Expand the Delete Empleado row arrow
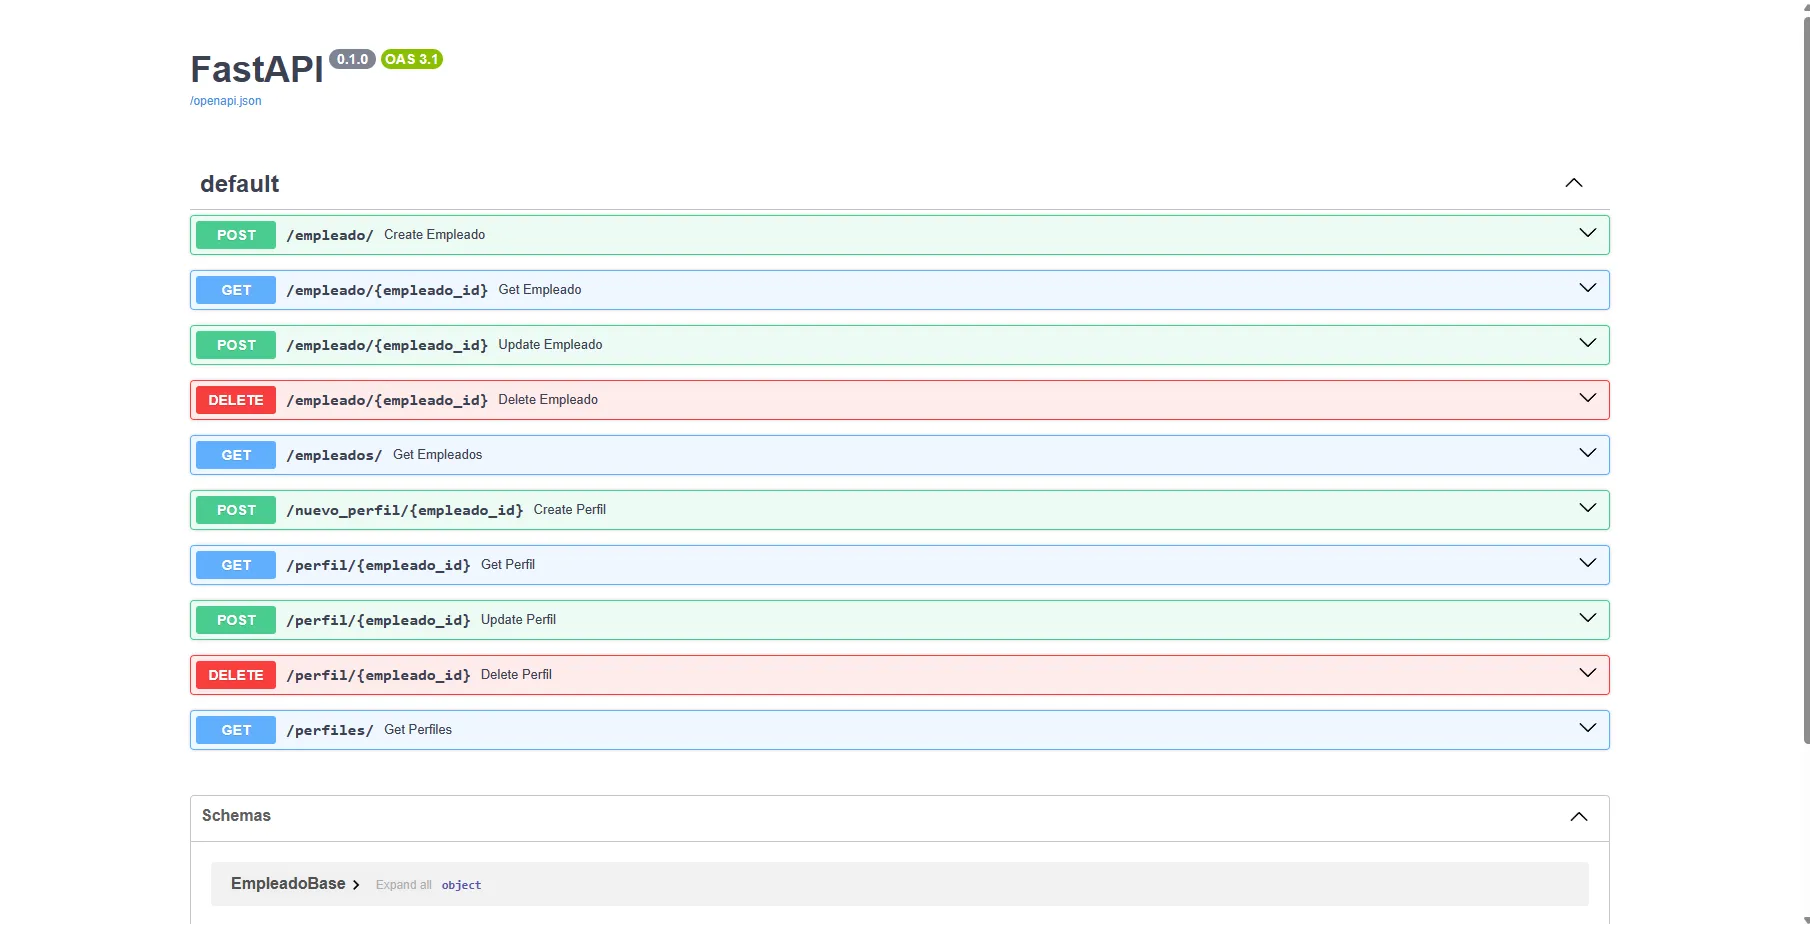Image resolution: width=1812 pixels, height=926 pixels. [1587, 399]
